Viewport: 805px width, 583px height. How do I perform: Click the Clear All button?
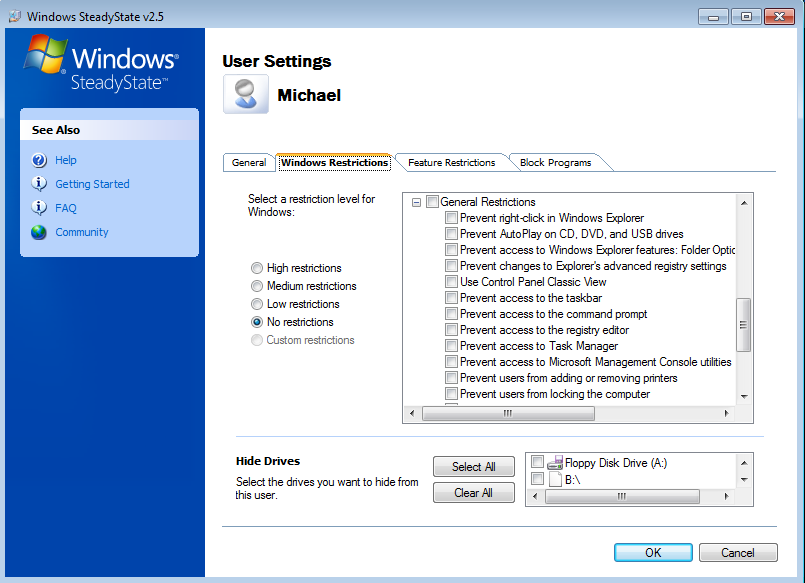pyautogui.click(x=473, y=493)
